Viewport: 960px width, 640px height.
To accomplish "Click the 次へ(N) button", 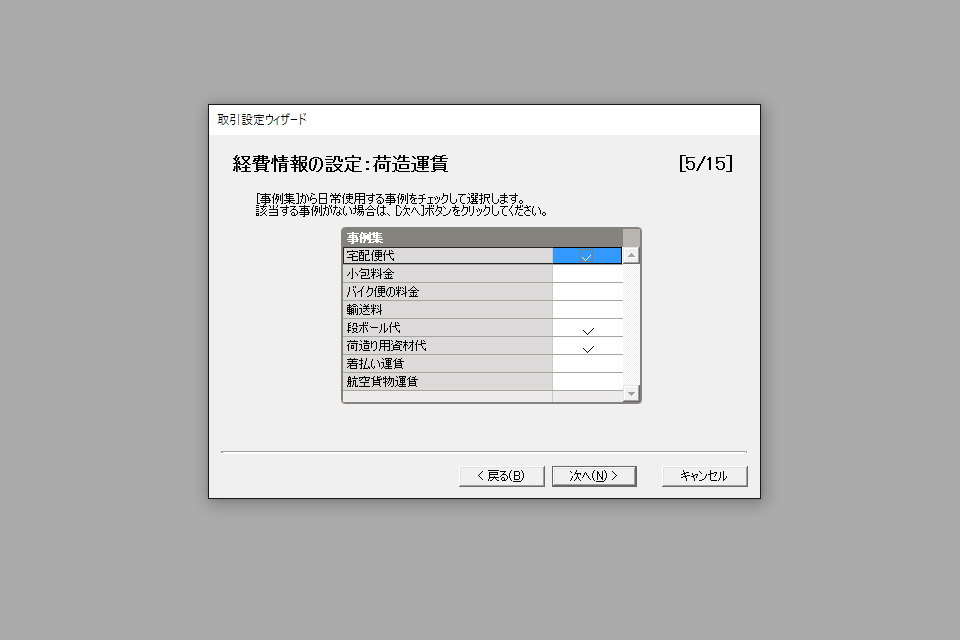I will click(x=594, y=476).
